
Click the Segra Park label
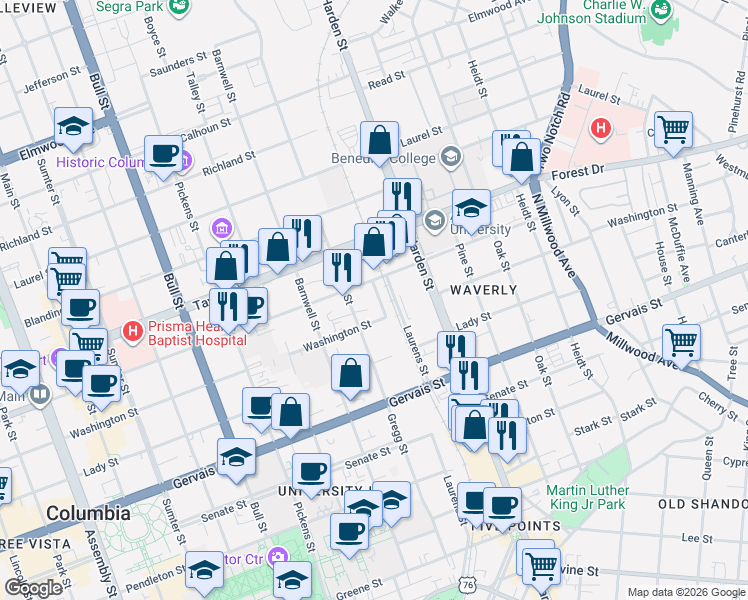[130, 6]
